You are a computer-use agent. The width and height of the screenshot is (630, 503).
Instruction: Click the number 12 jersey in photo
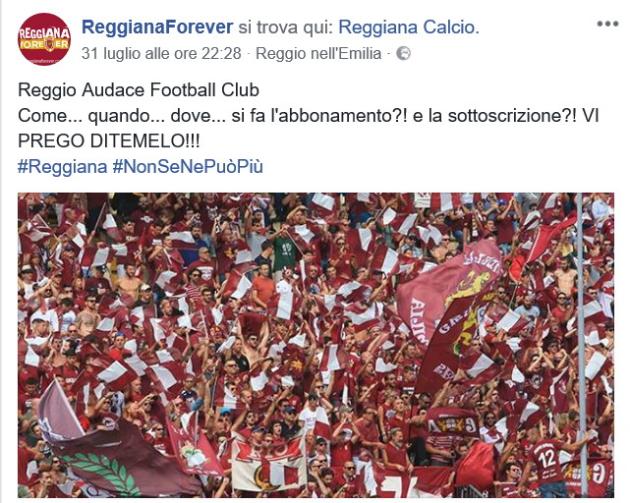[546, 460]
